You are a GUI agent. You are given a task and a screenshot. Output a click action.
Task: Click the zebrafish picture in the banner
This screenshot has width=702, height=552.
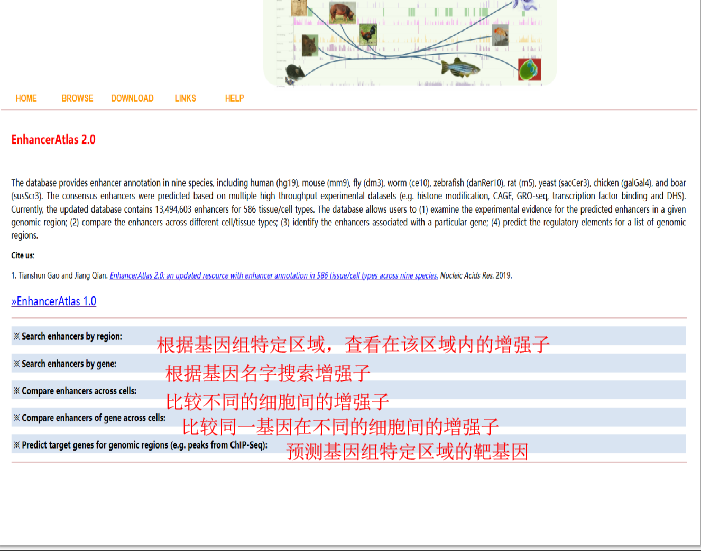[460, 67]
